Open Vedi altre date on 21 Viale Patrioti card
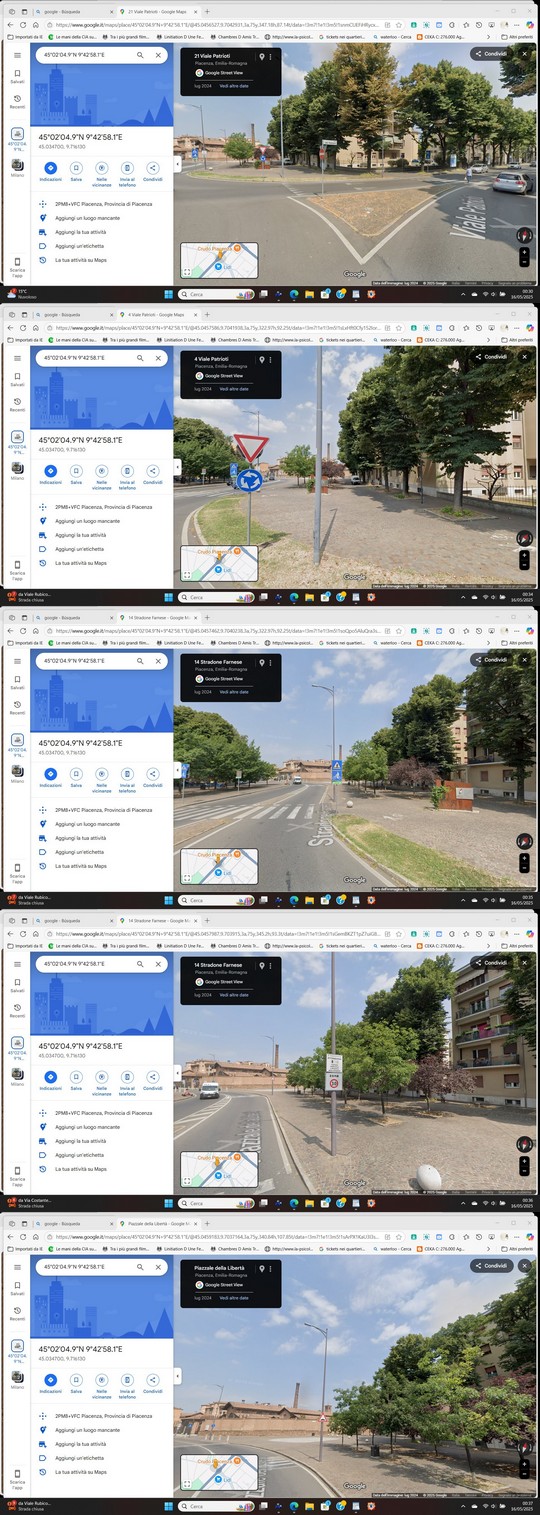 coord(234,86)
